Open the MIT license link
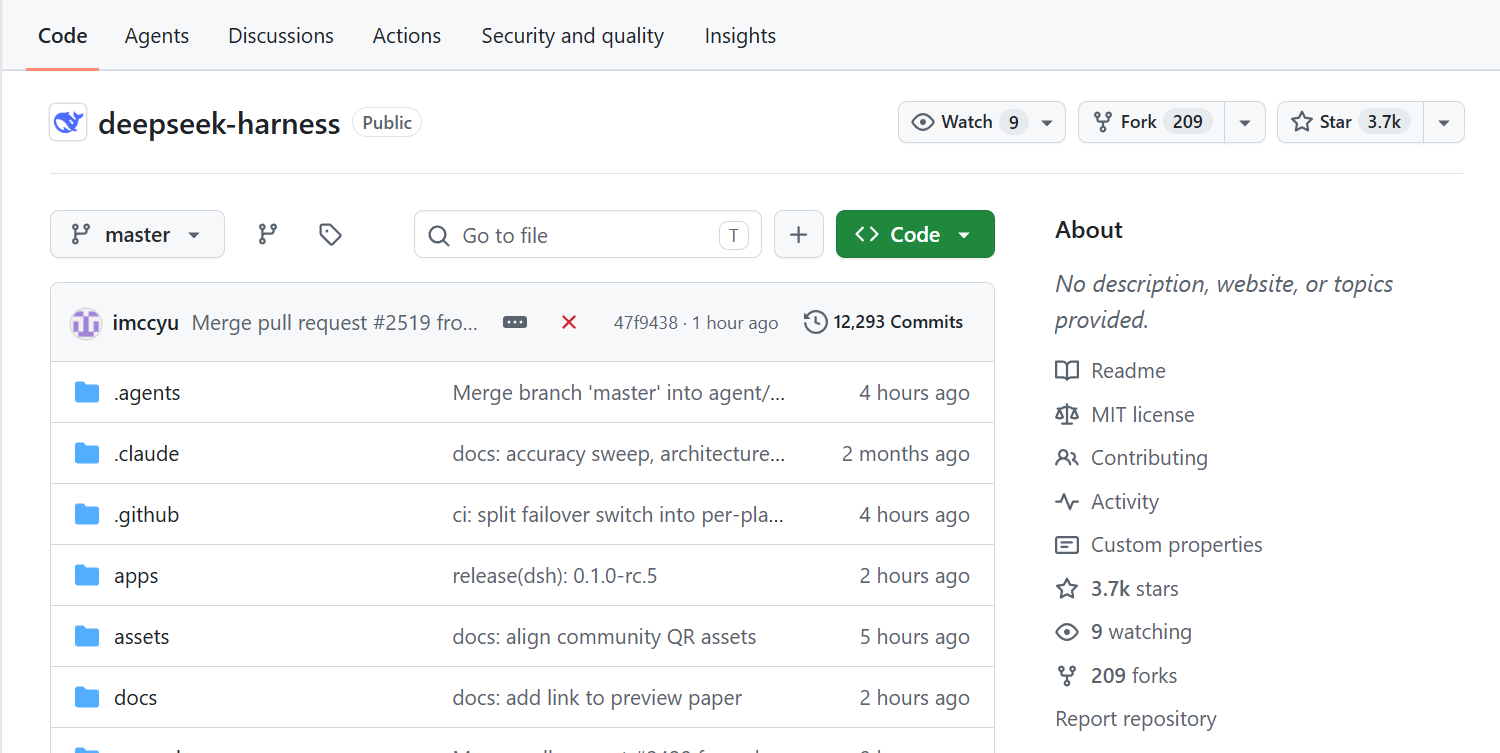 click(1143, 415)
